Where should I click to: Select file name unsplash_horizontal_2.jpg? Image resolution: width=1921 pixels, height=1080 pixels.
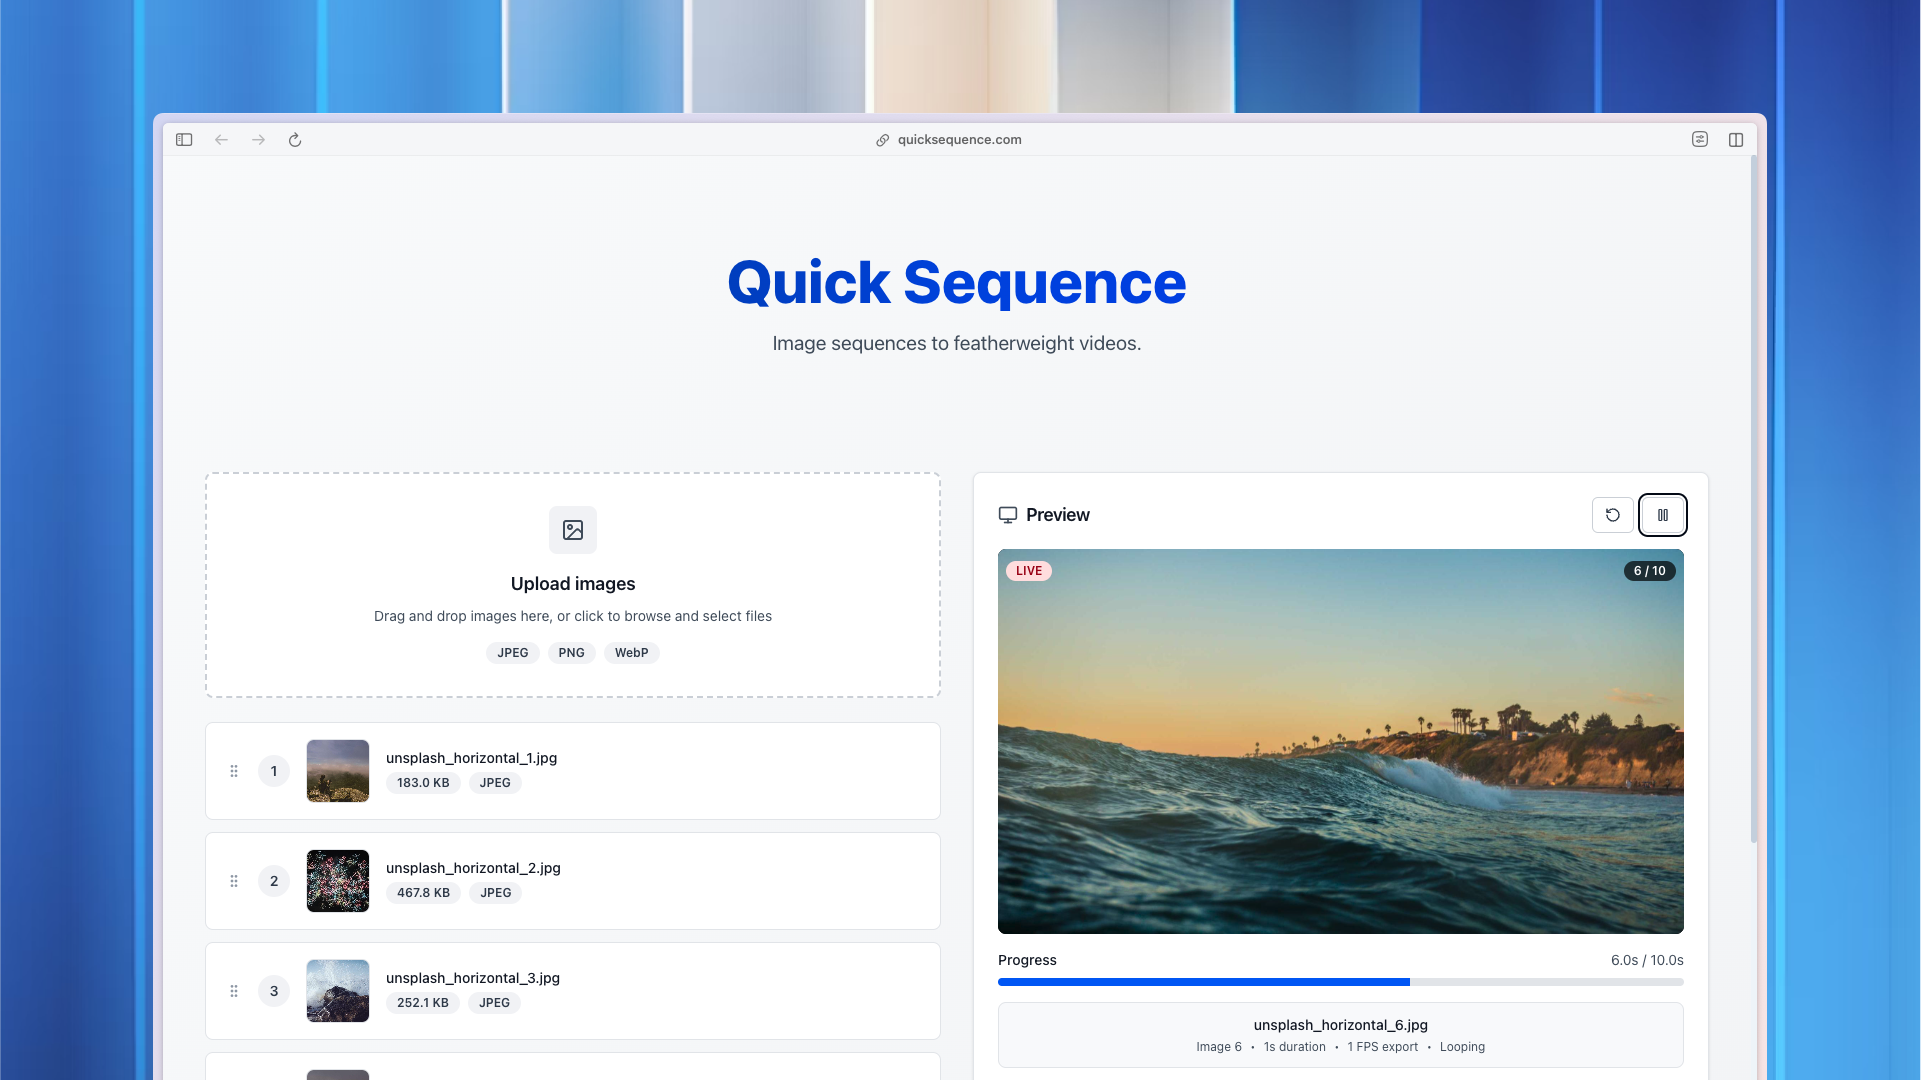pos(473,868)
